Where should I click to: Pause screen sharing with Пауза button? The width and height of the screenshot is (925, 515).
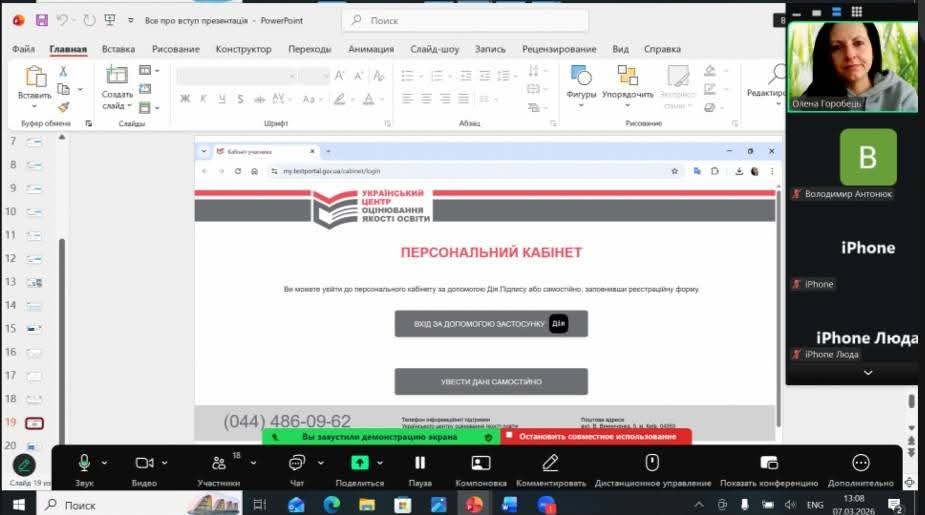[x=420, y=463]
